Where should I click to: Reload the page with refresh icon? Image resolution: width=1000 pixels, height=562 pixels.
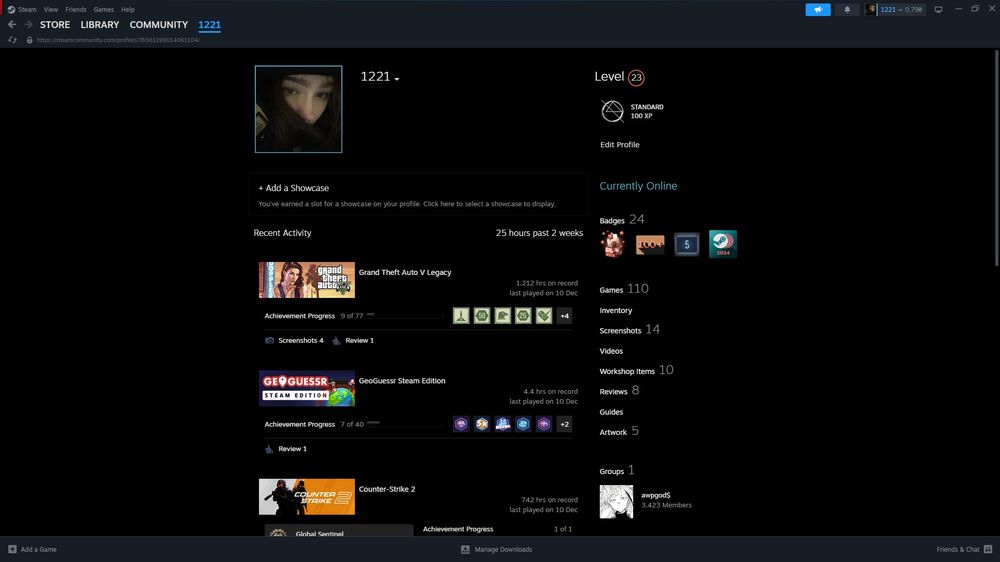point(12,40)
